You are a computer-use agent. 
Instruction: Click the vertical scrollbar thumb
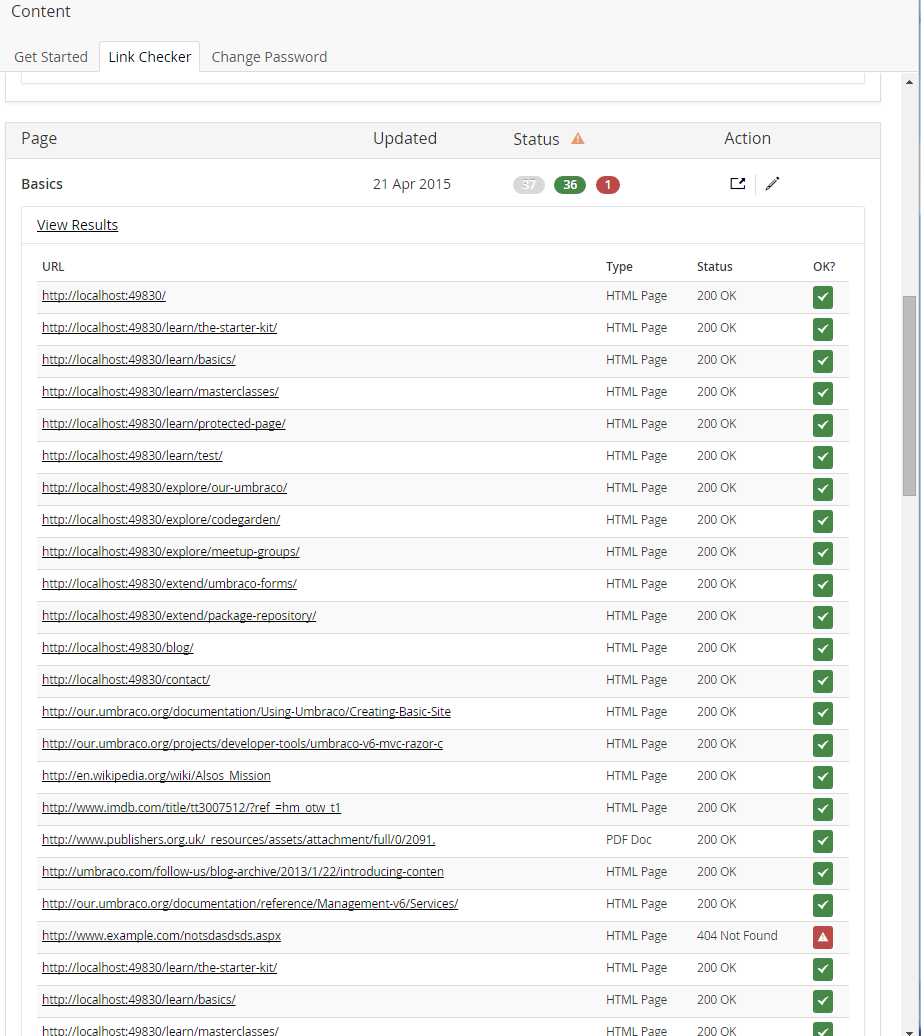tap(909, 395)
